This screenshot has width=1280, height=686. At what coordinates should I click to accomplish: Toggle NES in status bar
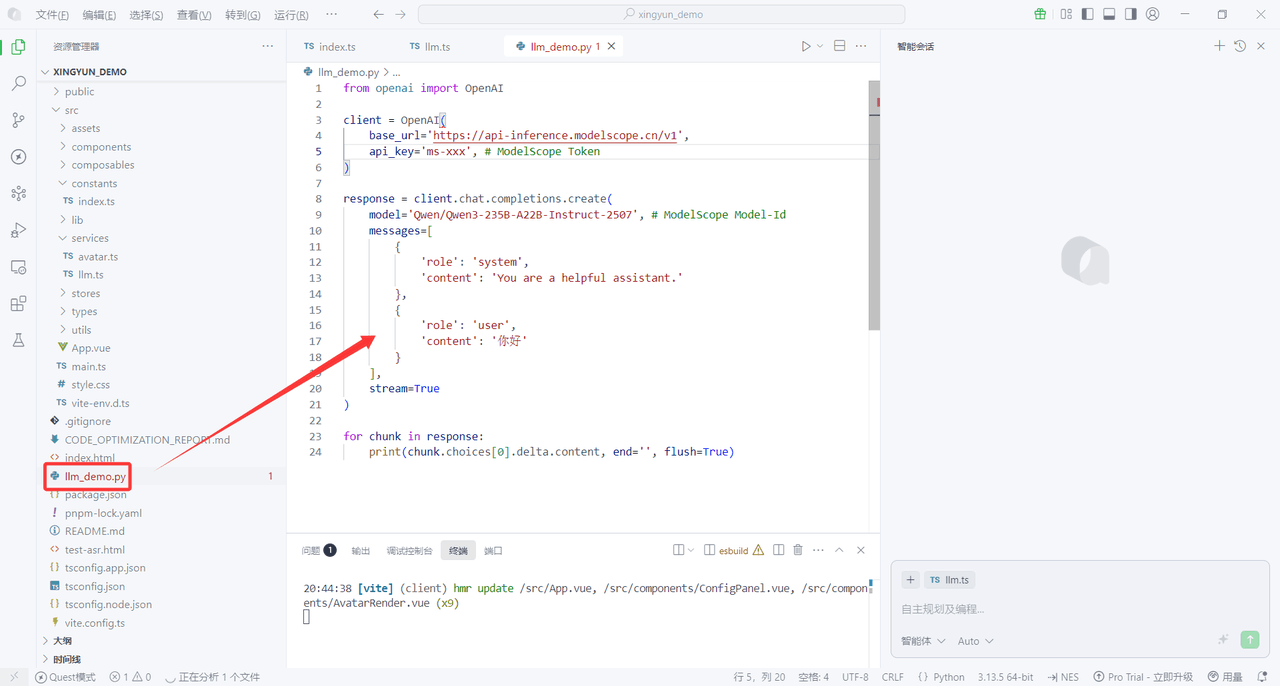pos(1063,677)
